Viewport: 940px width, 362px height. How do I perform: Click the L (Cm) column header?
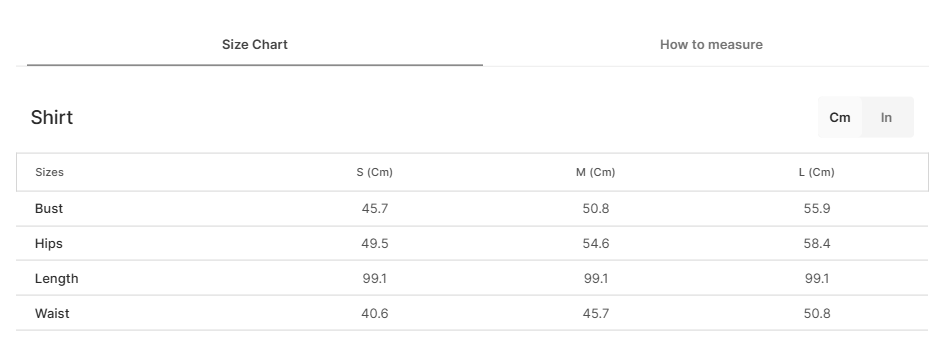click(817, 172)
